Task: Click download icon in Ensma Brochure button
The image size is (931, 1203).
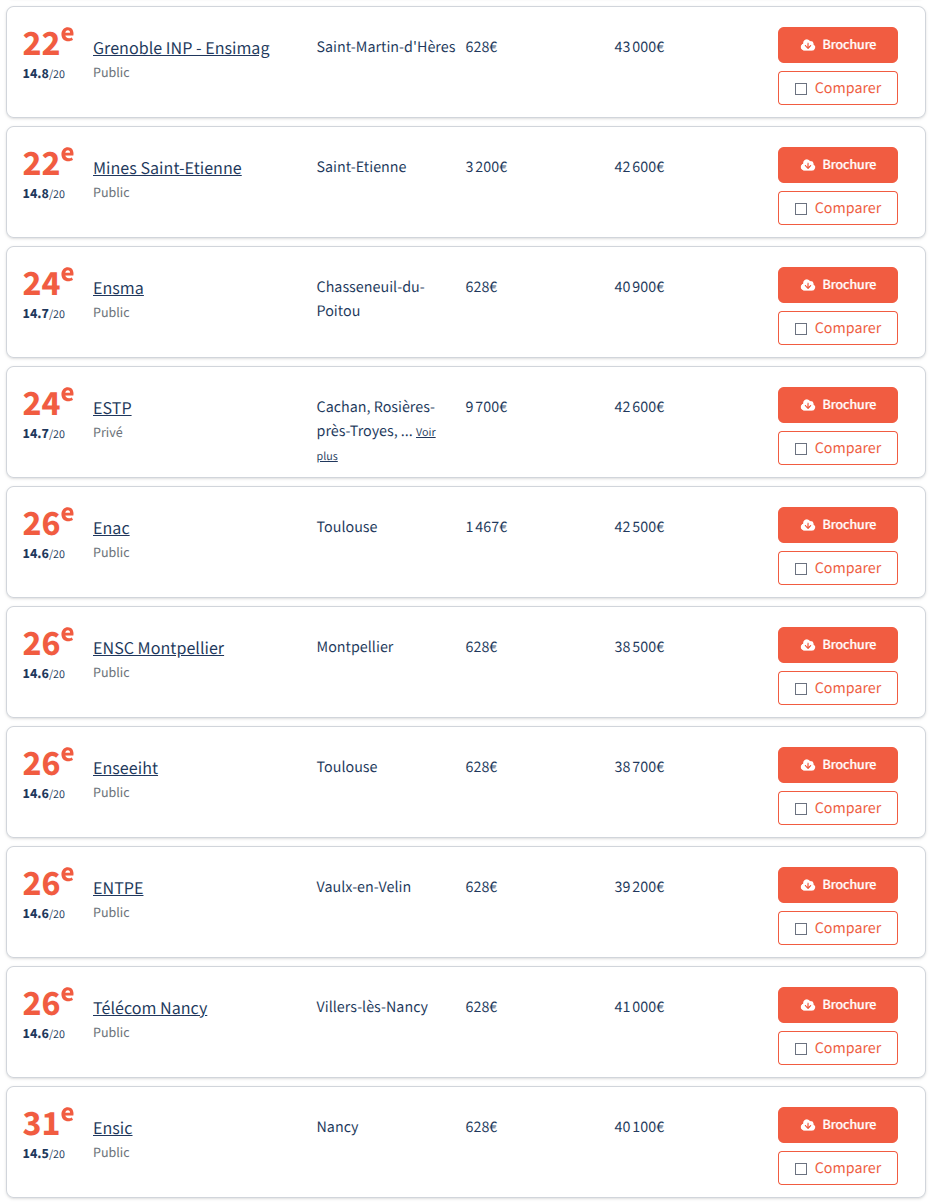Action: pyautogui.click(x=808, y=285)
